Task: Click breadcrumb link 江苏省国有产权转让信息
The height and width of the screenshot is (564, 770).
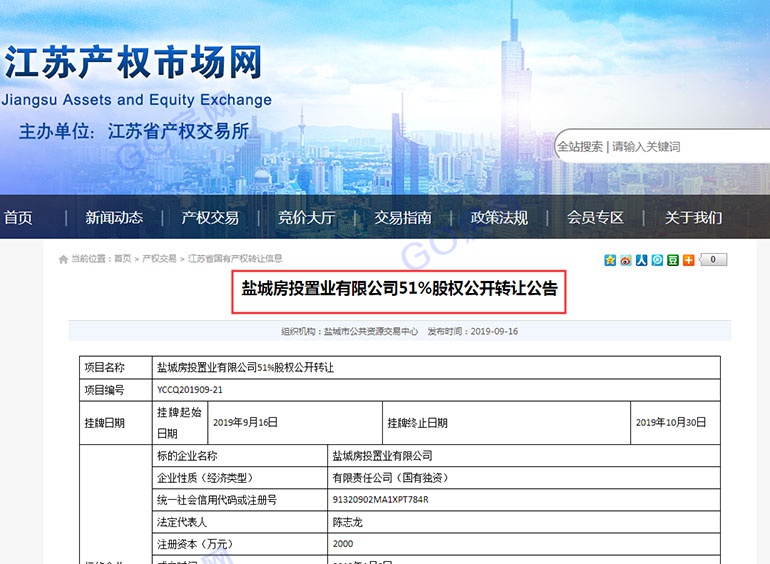Action: [x=235, y=259]
